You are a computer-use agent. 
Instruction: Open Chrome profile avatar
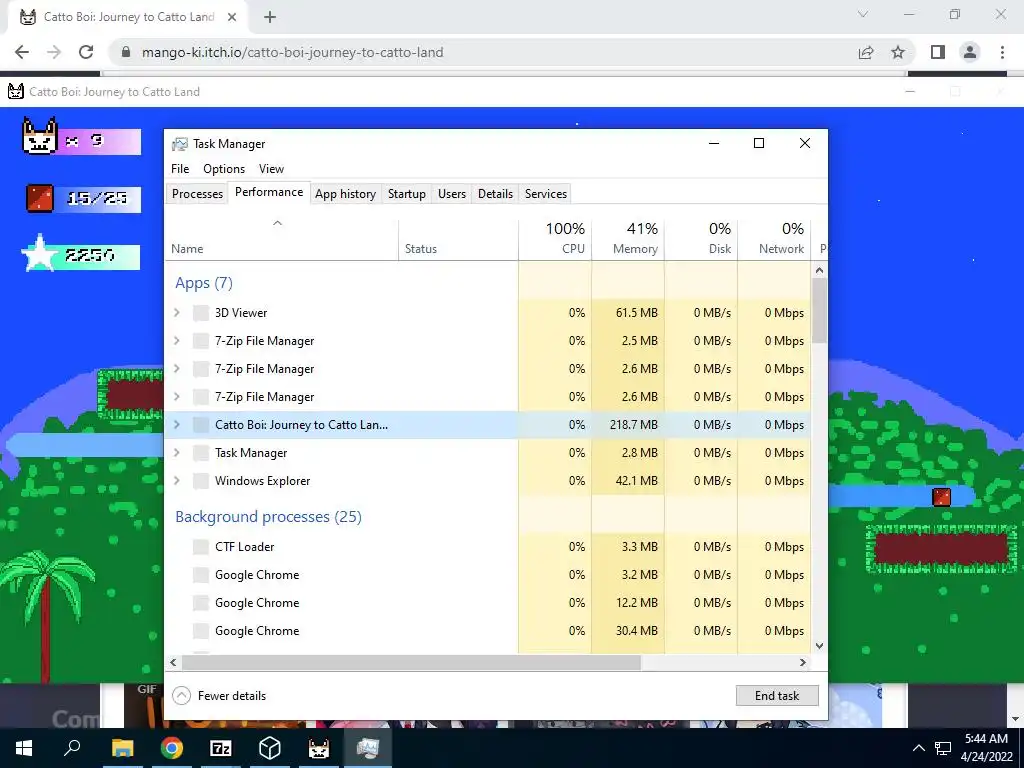coord(970,52)
